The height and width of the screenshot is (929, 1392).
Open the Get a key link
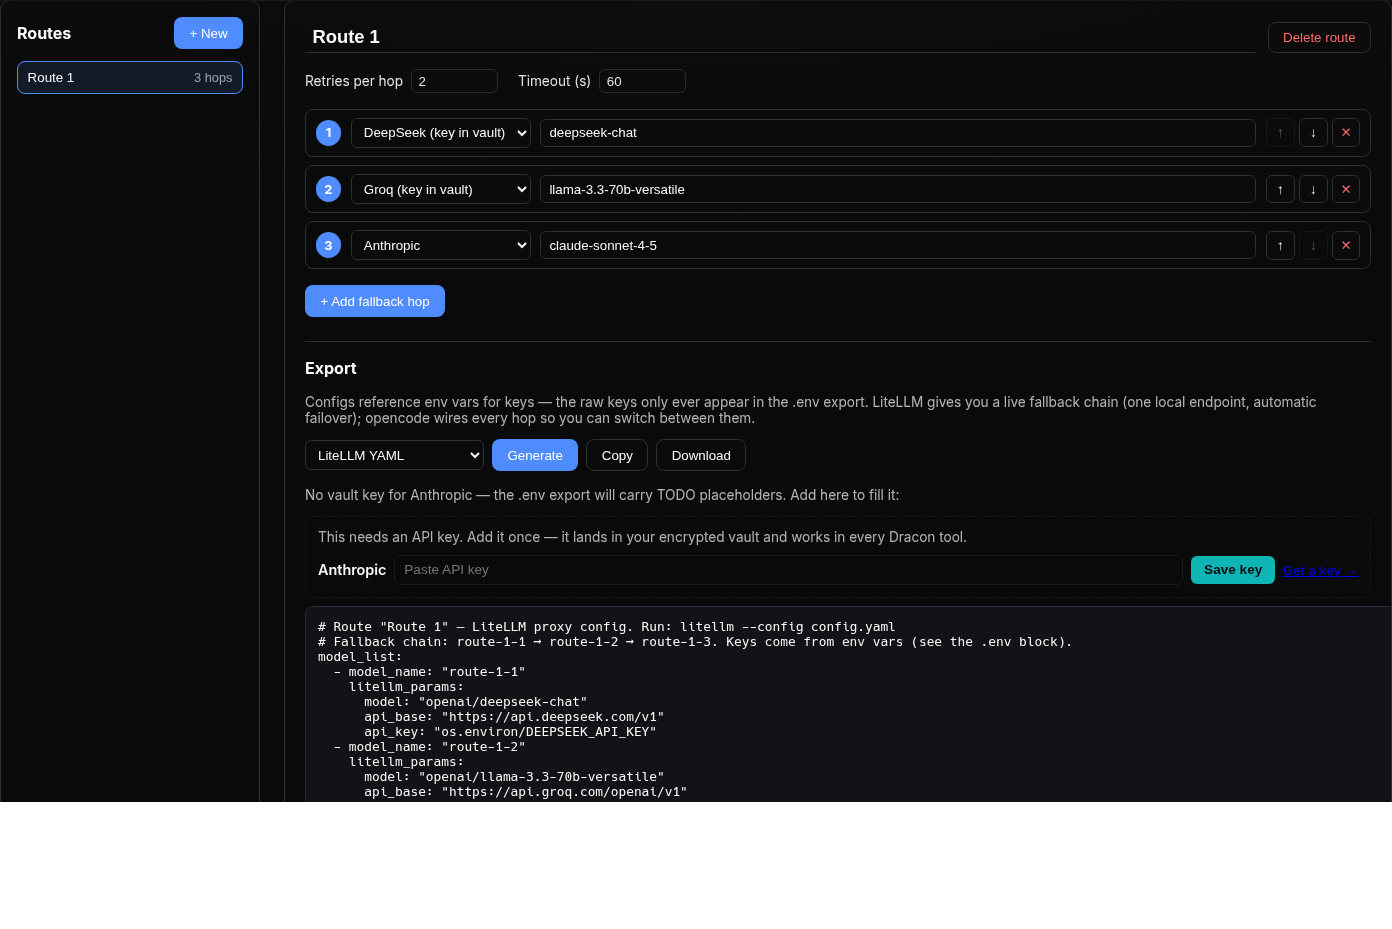pyautogui.click(x=1320, y=571)
